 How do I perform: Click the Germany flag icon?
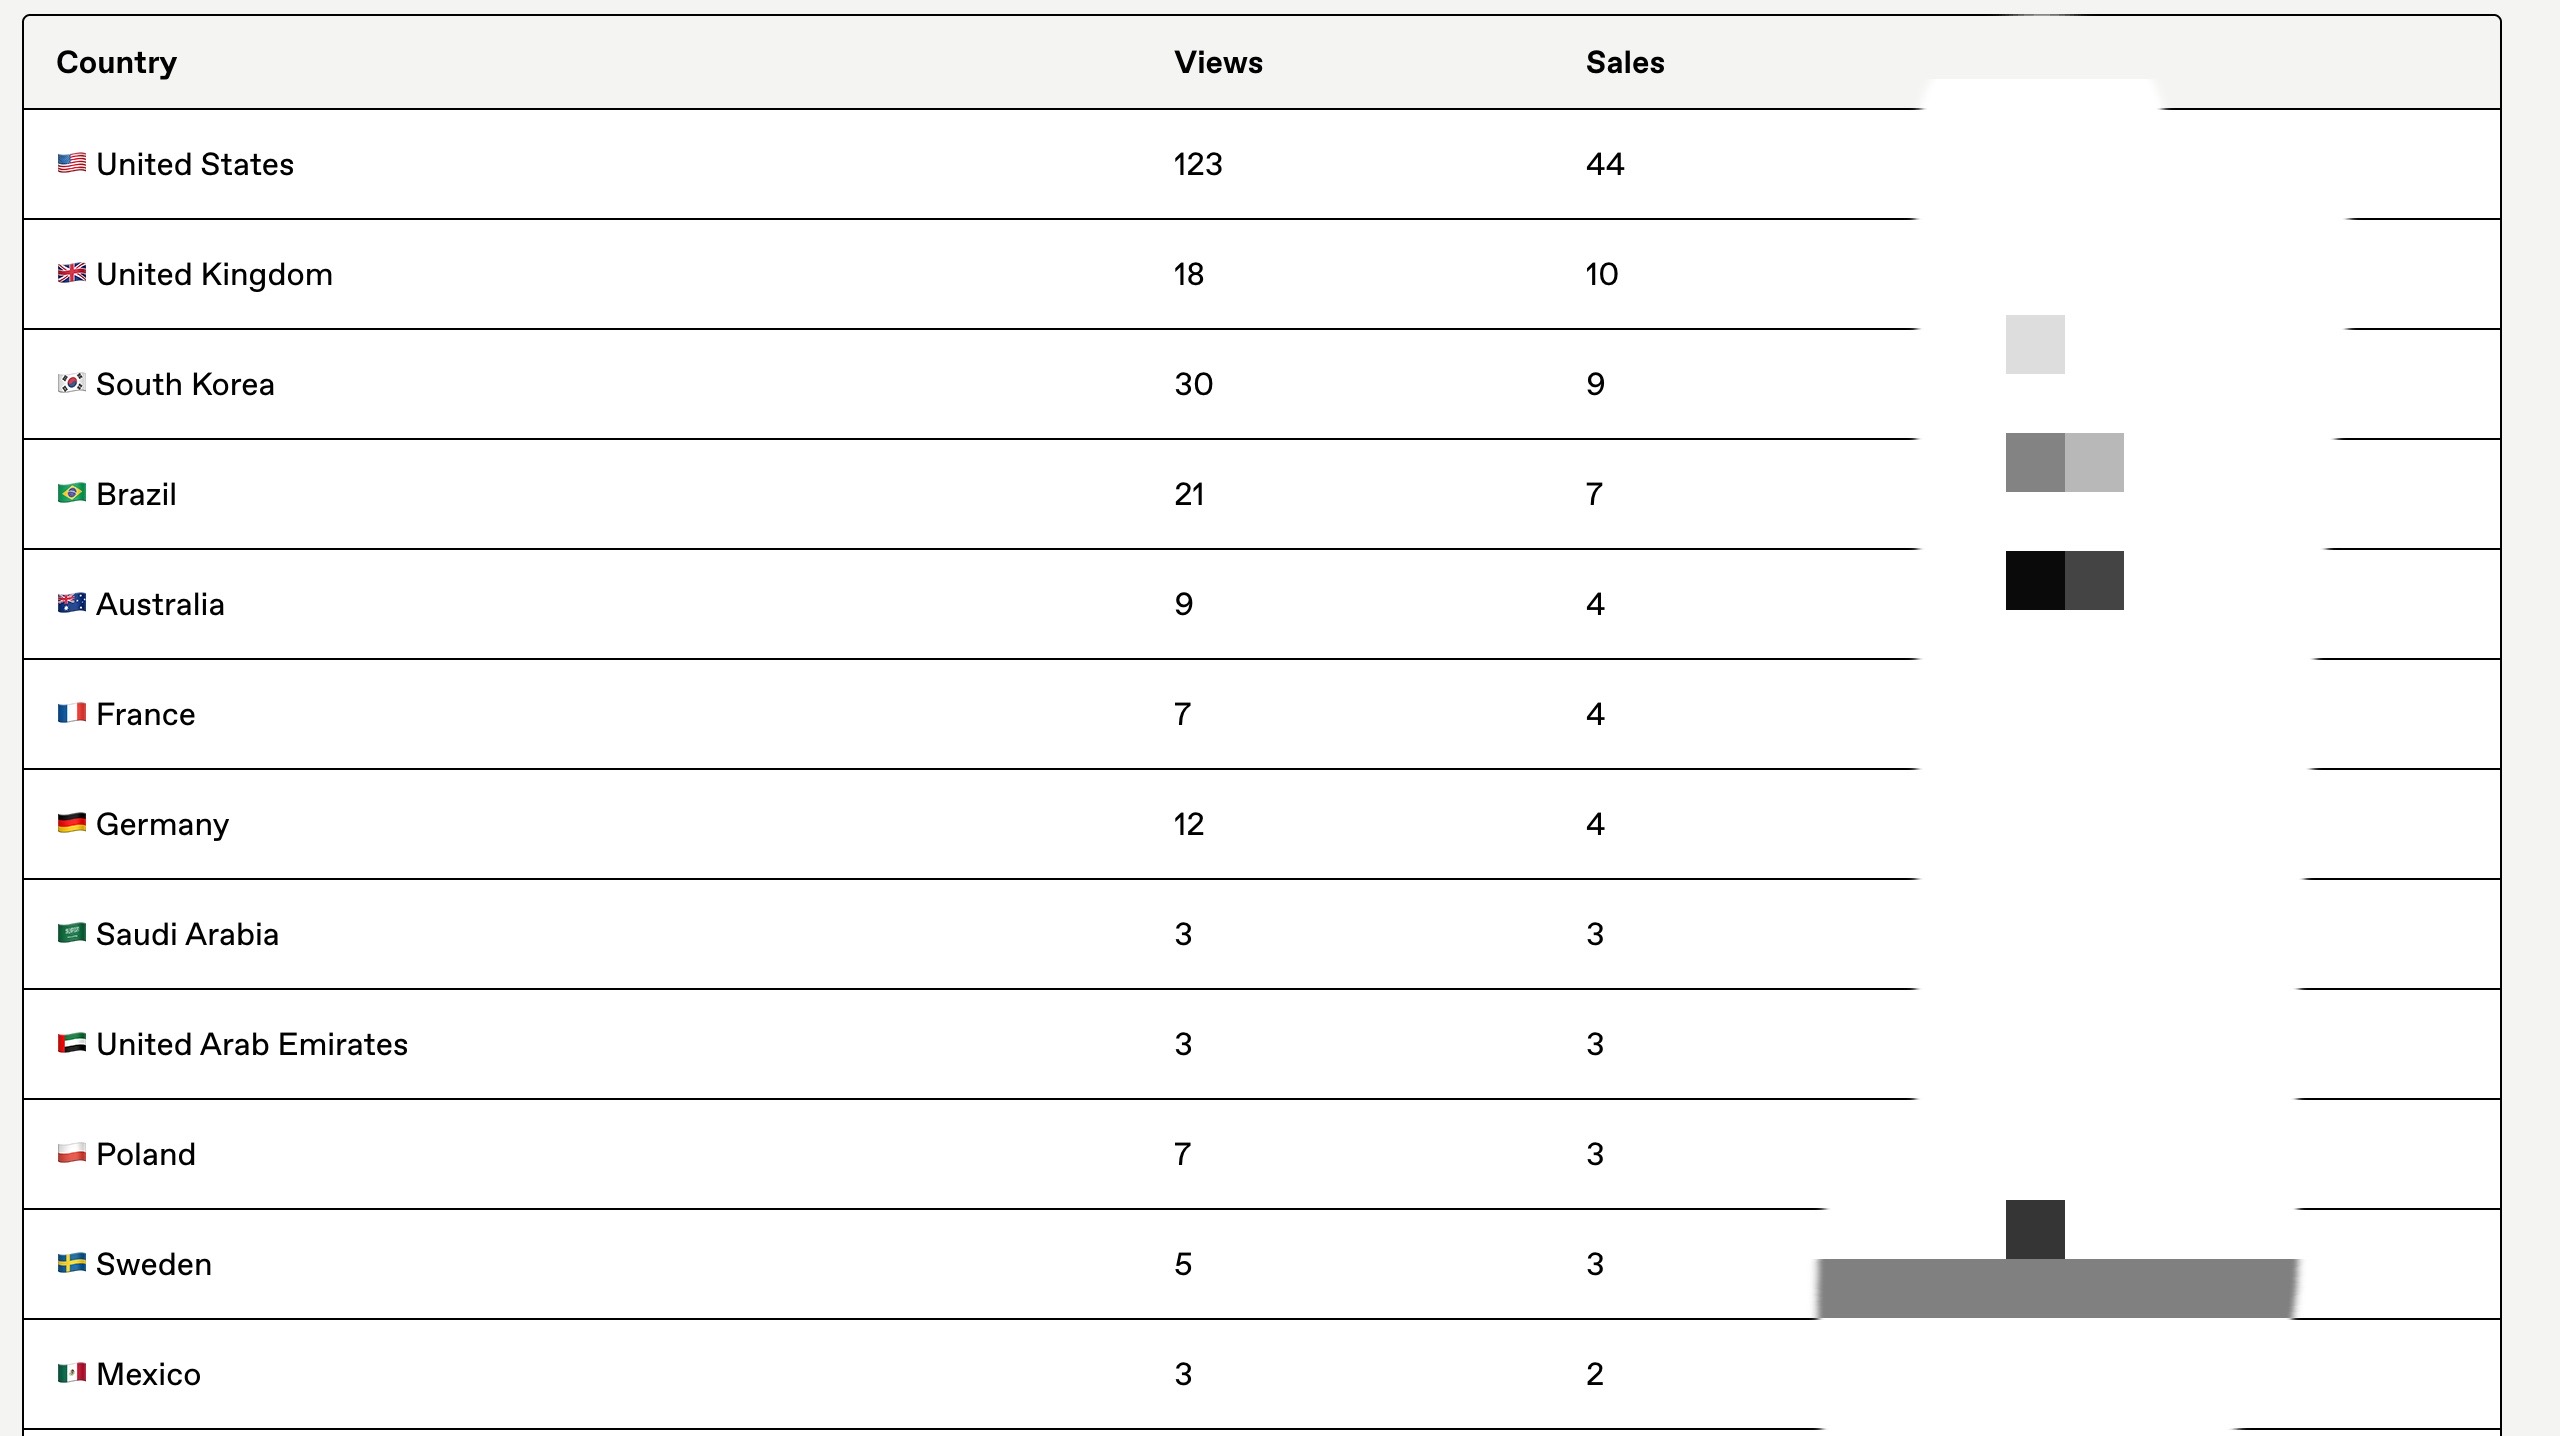71,823
